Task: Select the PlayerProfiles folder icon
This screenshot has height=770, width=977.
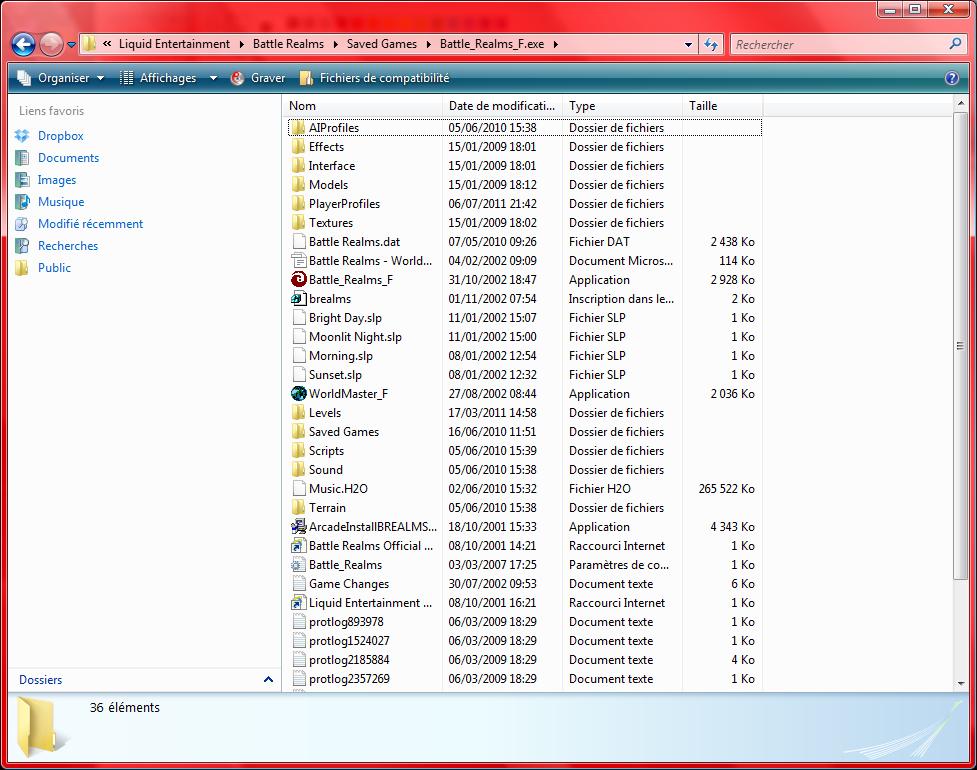Action: pos(298,204)
